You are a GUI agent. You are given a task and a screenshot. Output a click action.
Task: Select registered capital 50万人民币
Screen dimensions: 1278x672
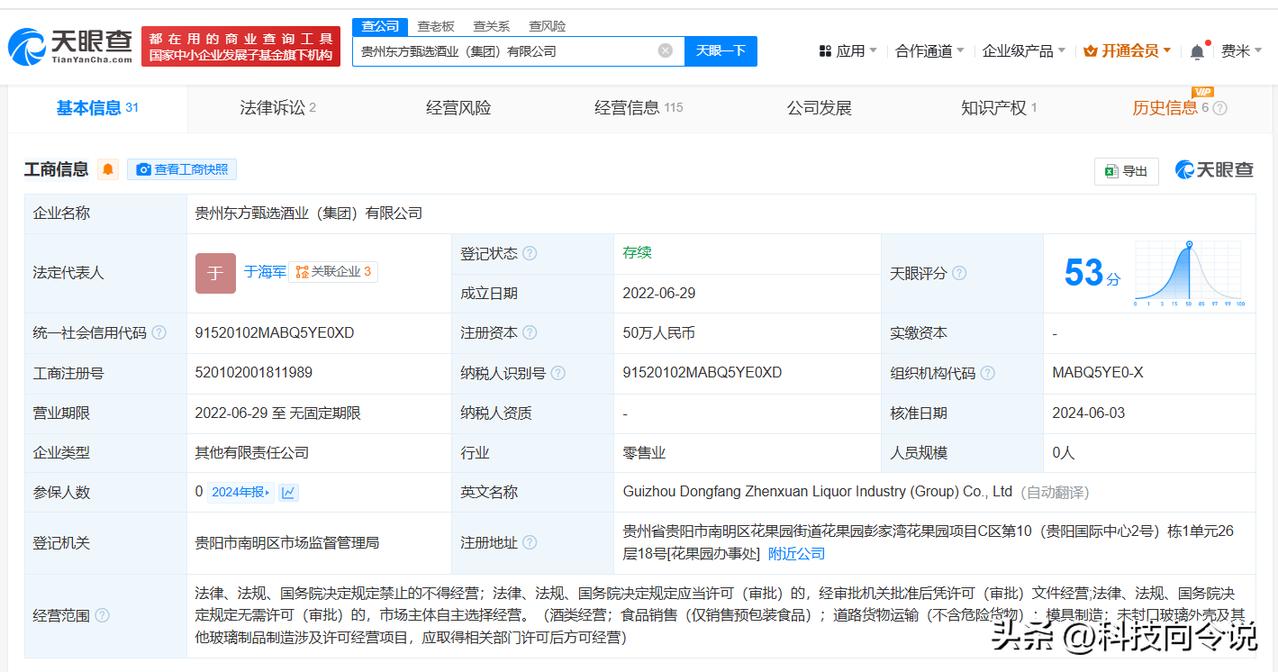659,333
